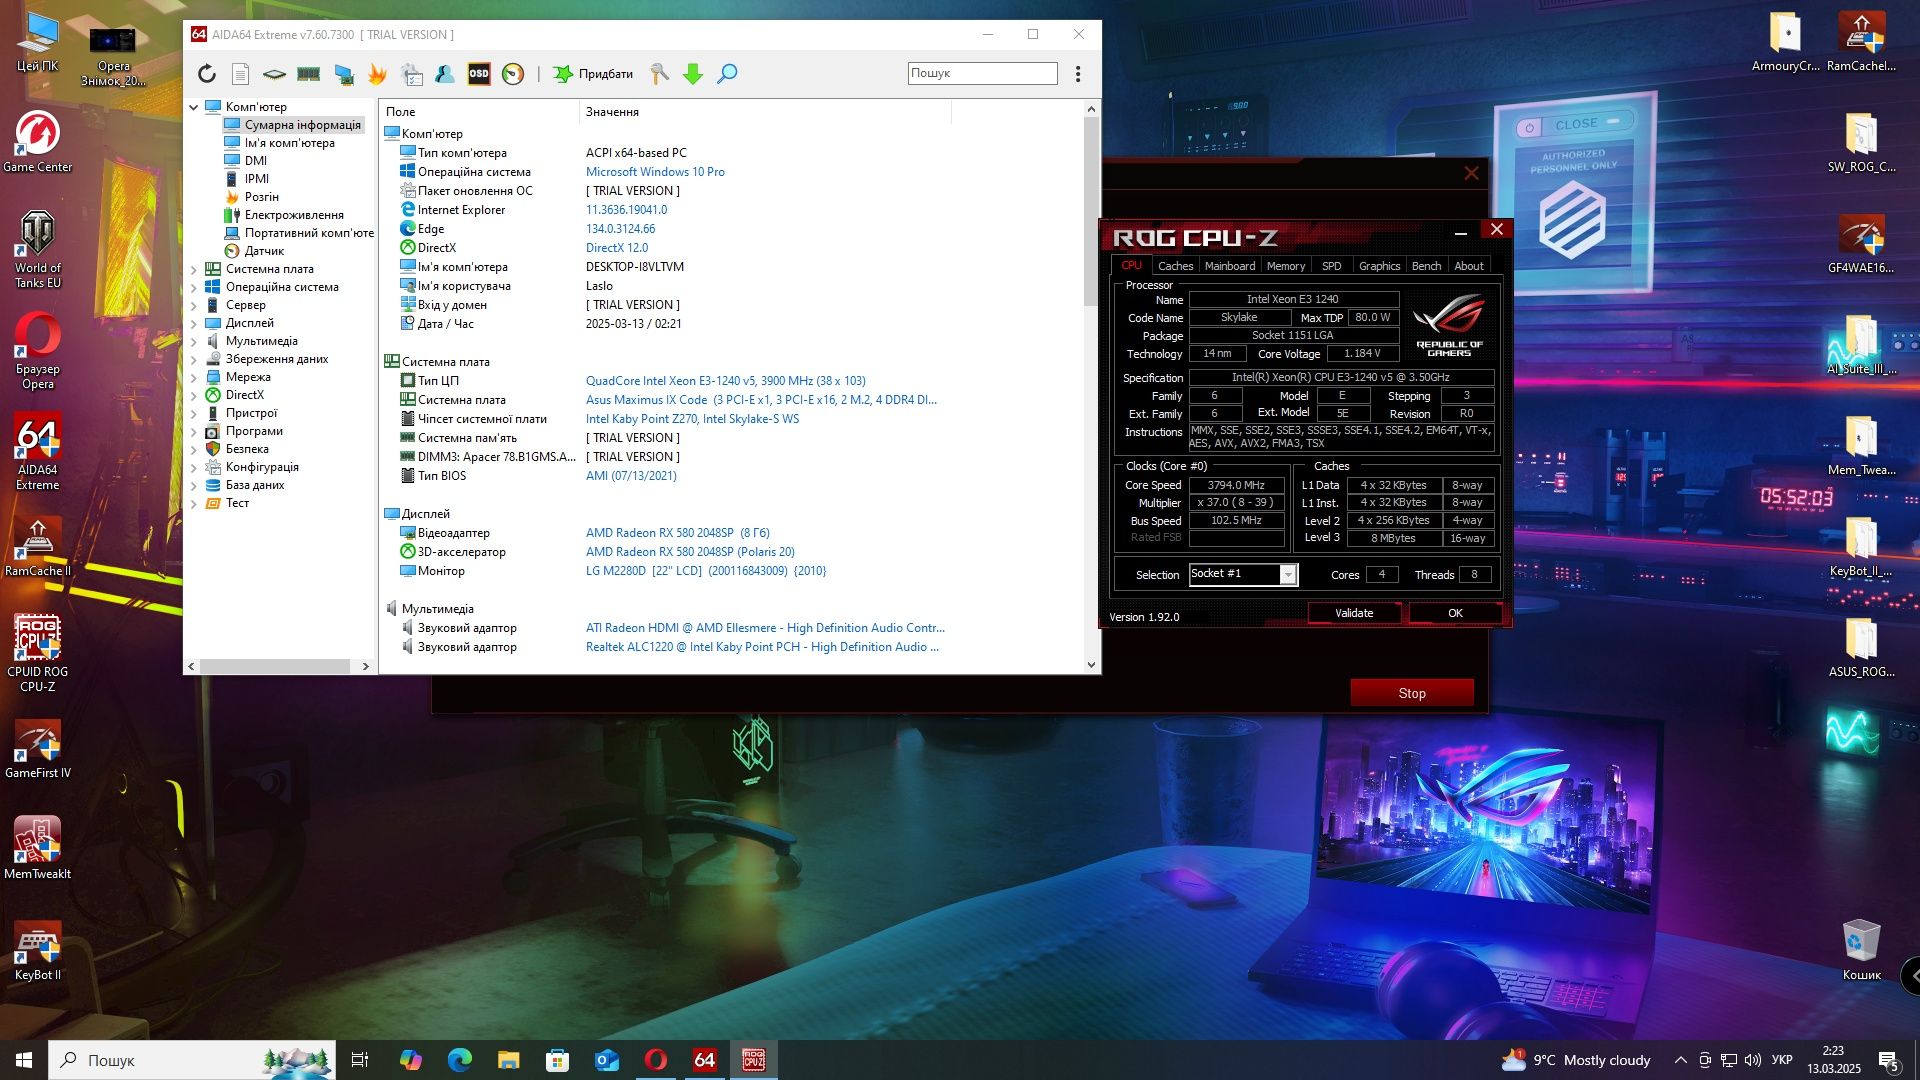The image size is (1920, 1080).
Task: Open the MemTweakIt desktop icon
Action: [x=38, y=848]
